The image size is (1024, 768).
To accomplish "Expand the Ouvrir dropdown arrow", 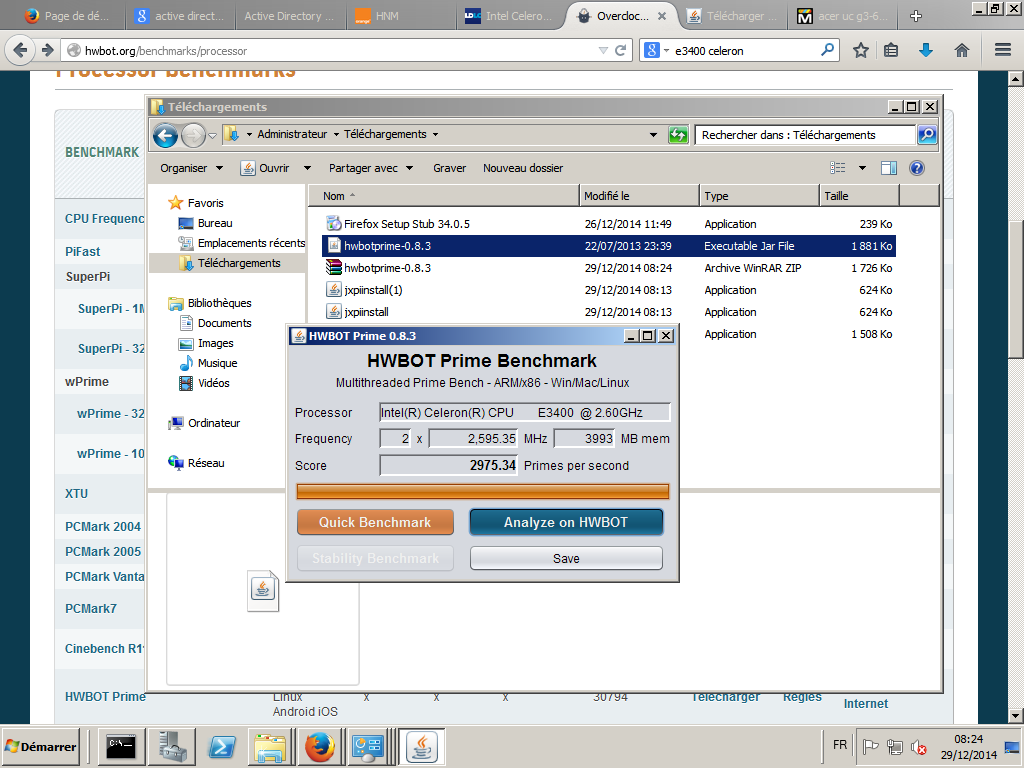I will tap(307, 168).
